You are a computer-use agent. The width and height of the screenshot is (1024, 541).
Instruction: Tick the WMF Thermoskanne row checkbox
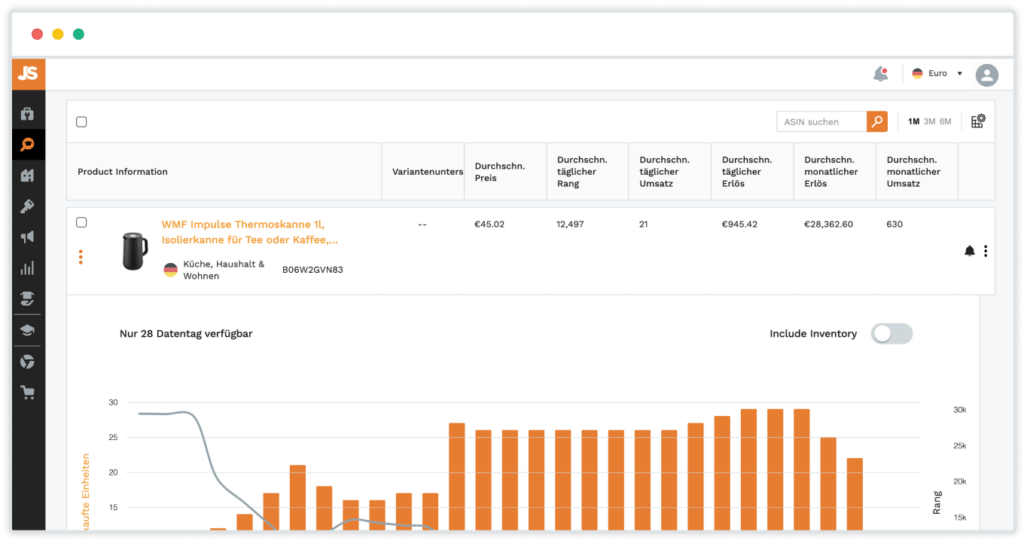click(82, 222)
